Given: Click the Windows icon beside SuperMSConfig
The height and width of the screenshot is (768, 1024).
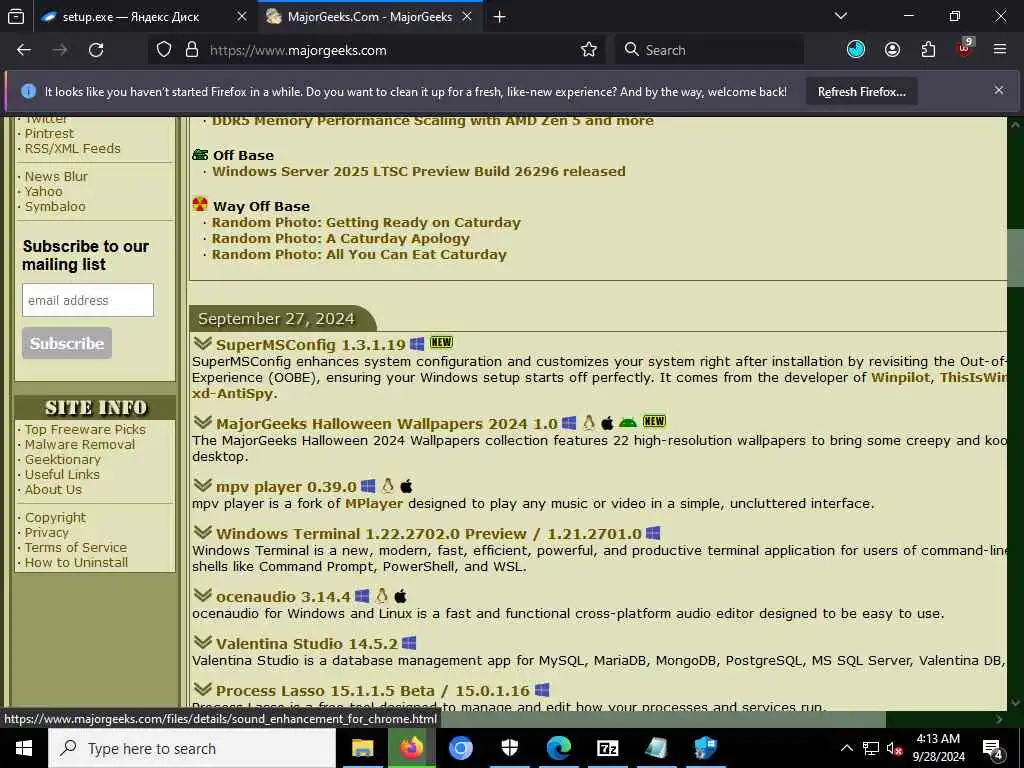Looking at the screenshot, I should pyautogui.click(x=417, y=344).
